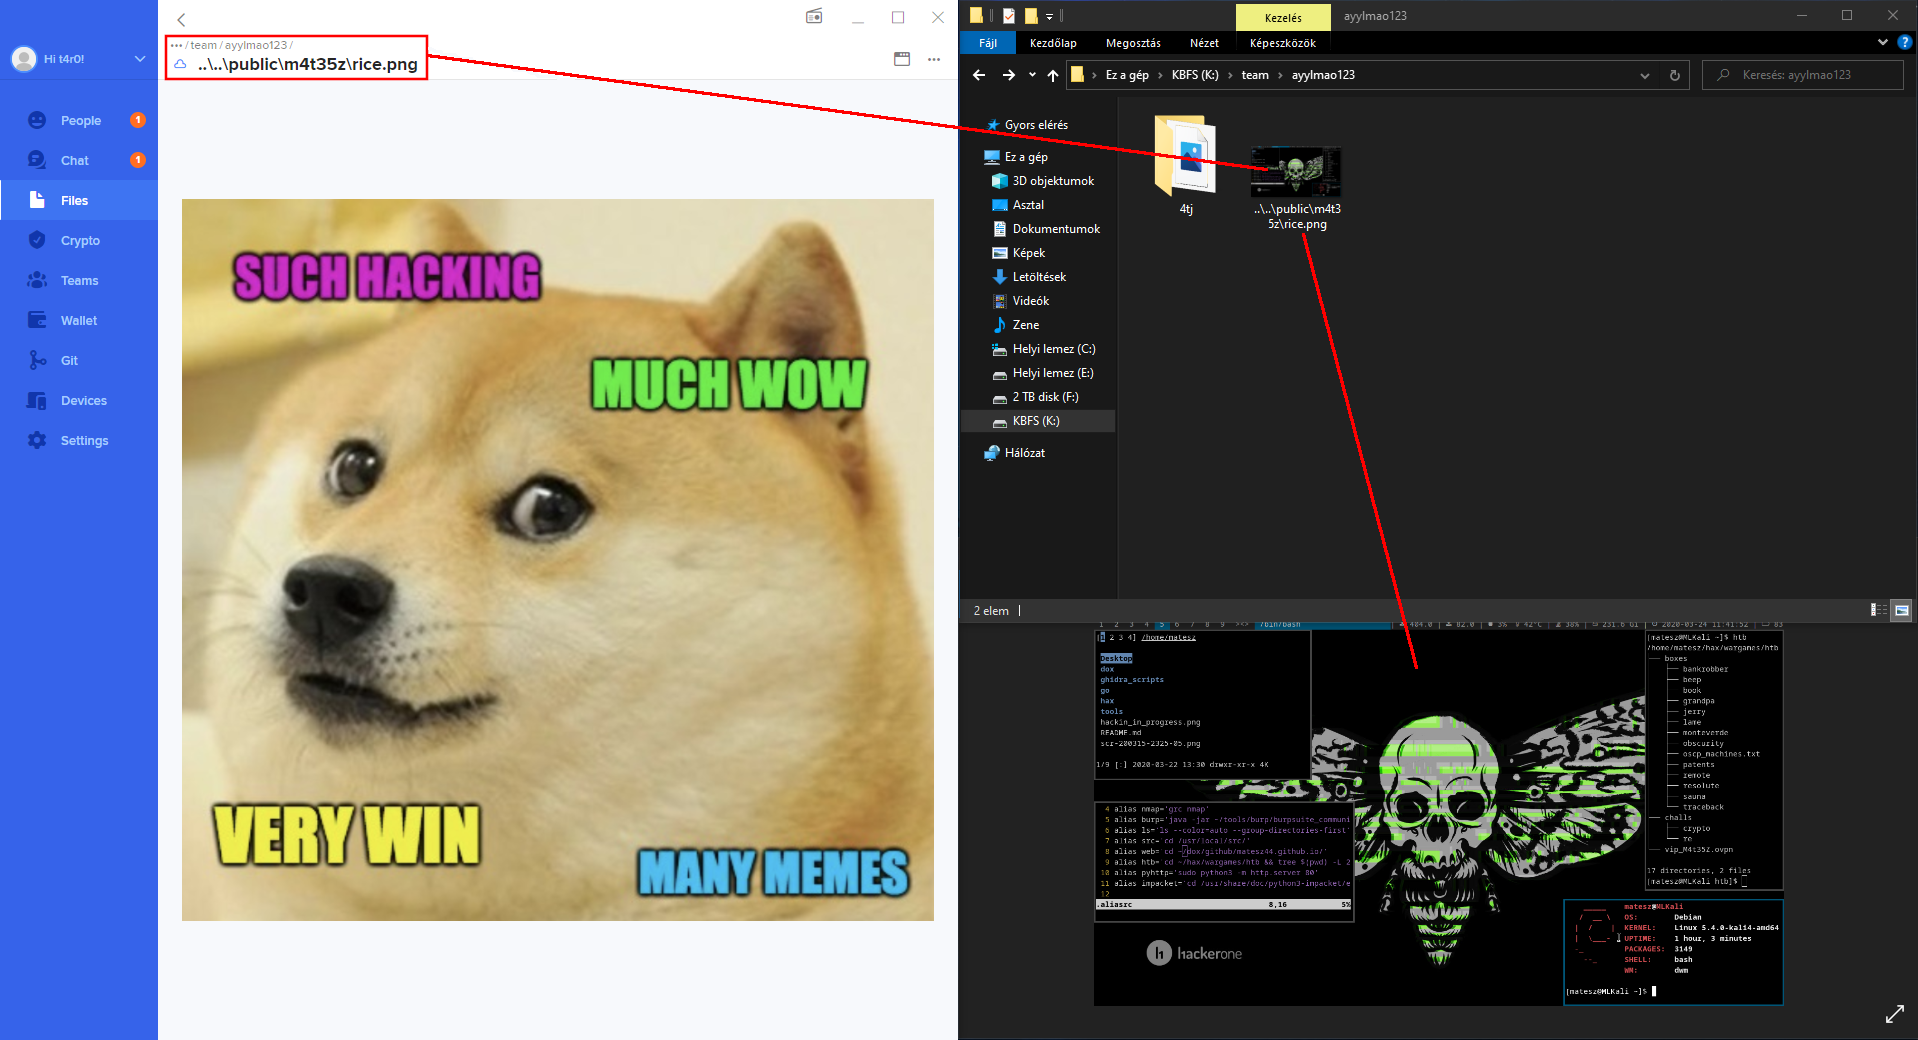Collapse the Ez a gép tree node
Viewport: 1918px width, 1040px height.
coord(985,156)
